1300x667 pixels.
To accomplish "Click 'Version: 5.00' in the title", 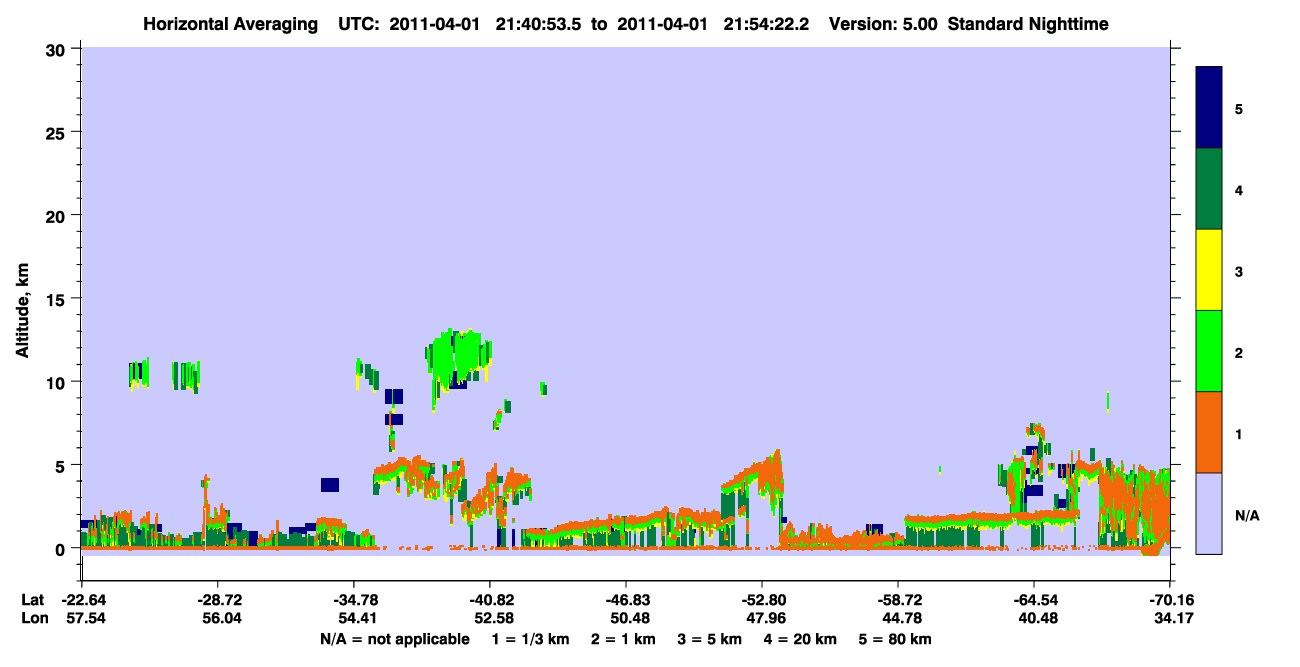I will pyautogui.click(x=883, y=23).
